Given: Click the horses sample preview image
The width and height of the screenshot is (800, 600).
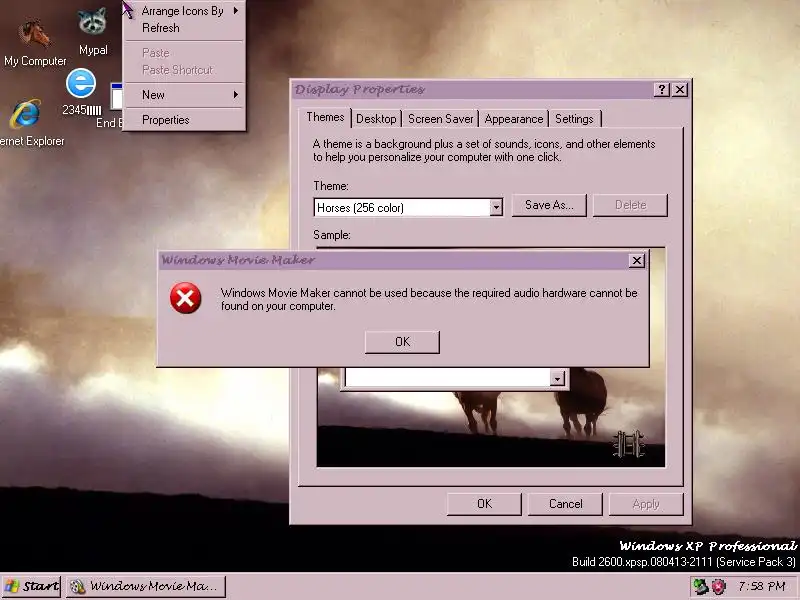Looking at the screenshot, I should [491, 417].
